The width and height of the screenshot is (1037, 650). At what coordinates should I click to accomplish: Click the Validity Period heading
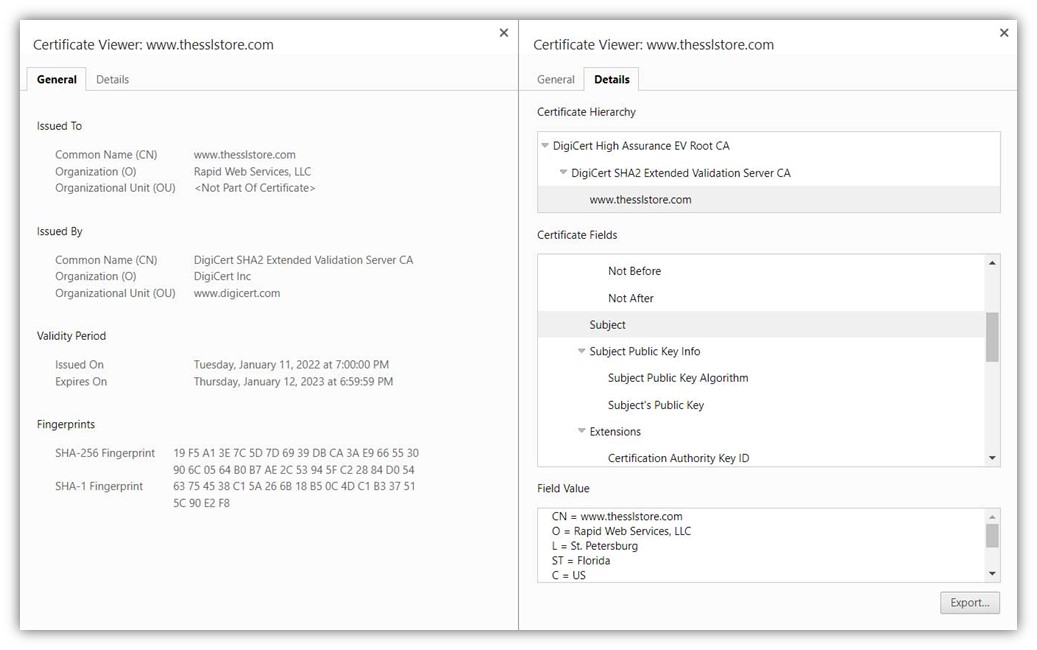pos(71,336)
